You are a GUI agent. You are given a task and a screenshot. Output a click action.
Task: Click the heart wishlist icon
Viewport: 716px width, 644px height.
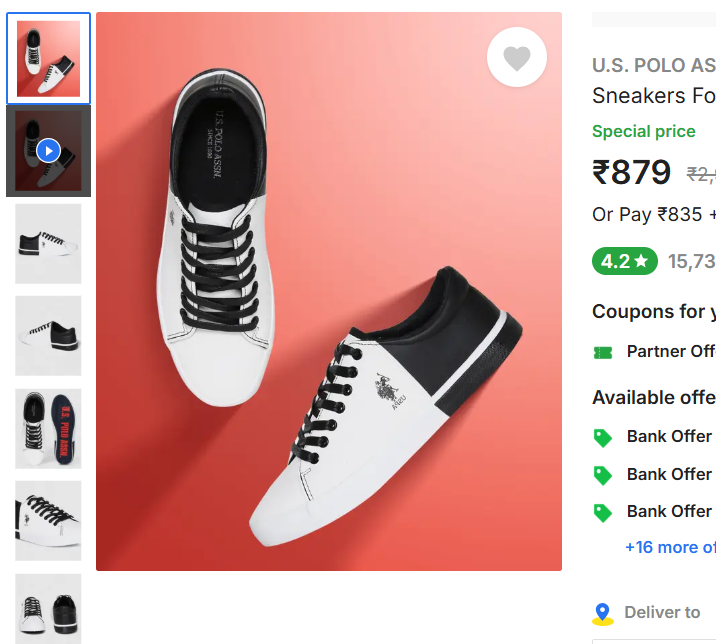click(516, 59)
